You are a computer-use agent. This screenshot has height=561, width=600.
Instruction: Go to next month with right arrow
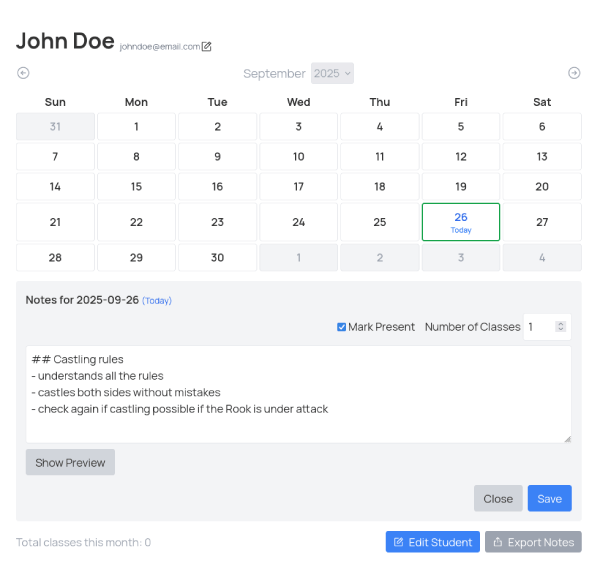click(574, 73)
